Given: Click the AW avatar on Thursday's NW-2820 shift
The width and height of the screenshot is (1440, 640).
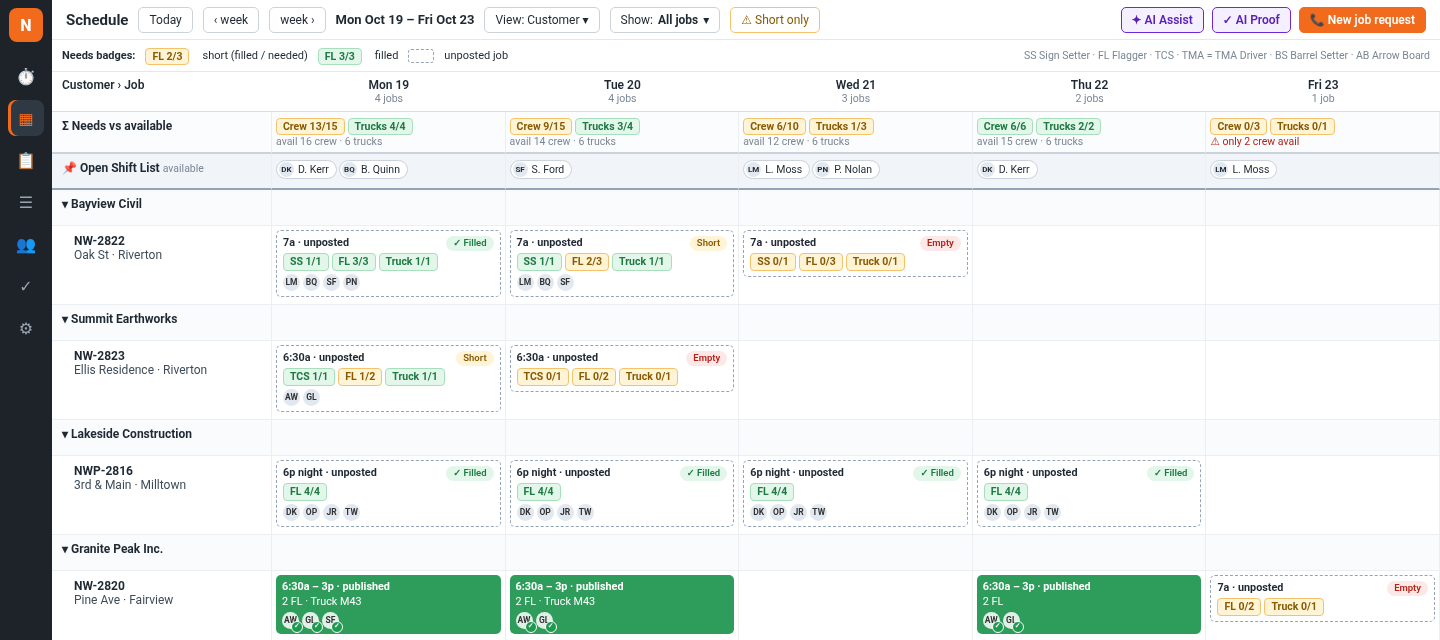Looking at the screenshot, I should (x=991, y=620).
